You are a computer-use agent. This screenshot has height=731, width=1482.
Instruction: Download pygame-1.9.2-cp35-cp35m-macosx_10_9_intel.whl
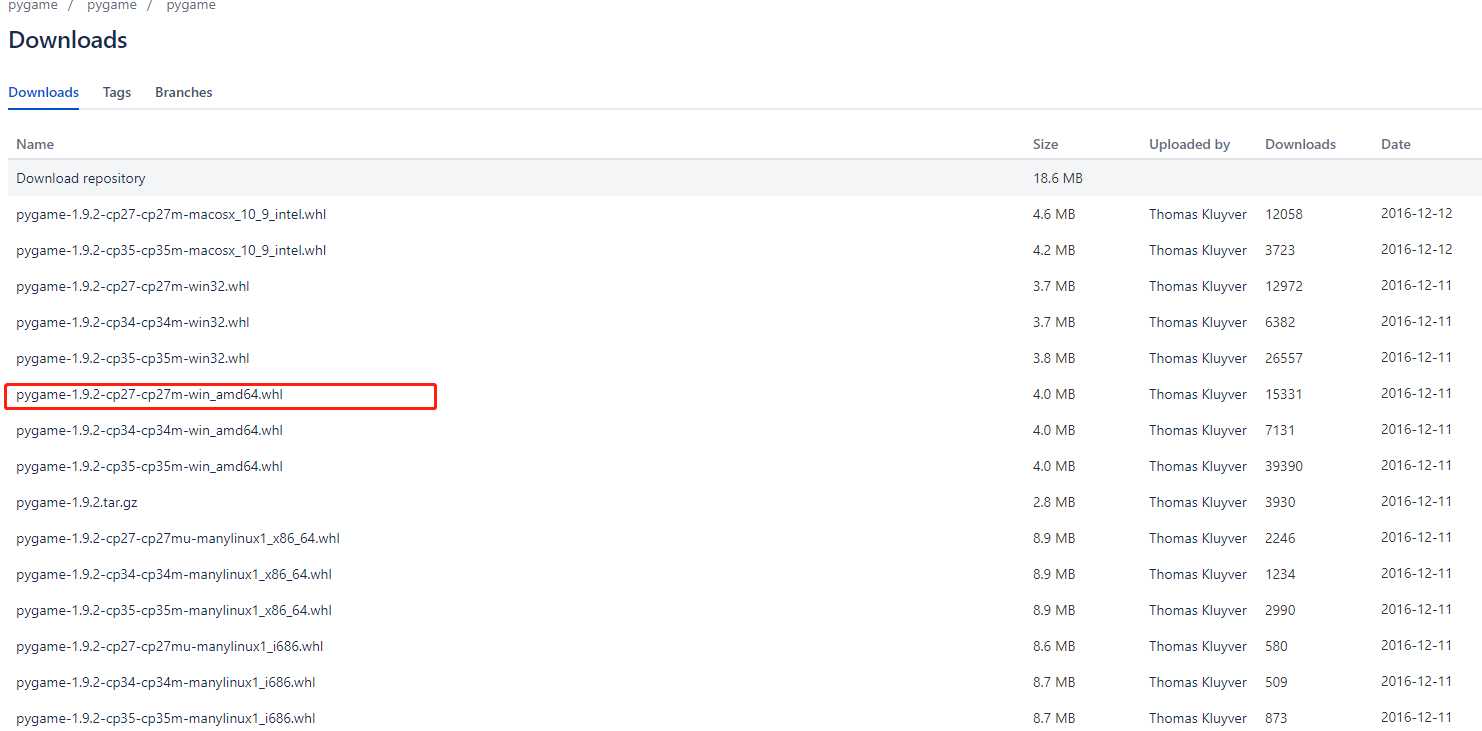point(171,250)
